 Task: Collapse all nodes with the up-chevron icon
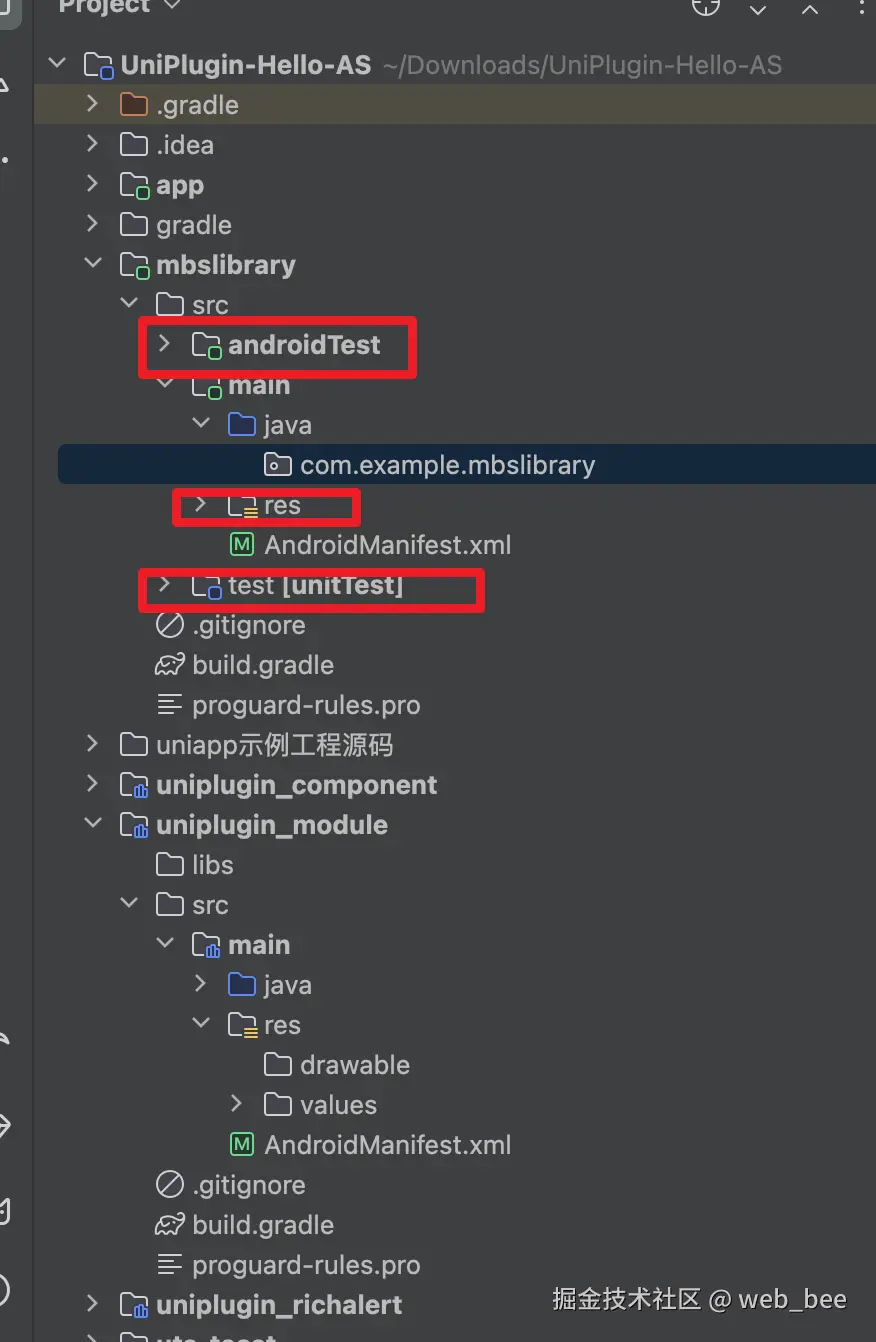pos(810,9)
